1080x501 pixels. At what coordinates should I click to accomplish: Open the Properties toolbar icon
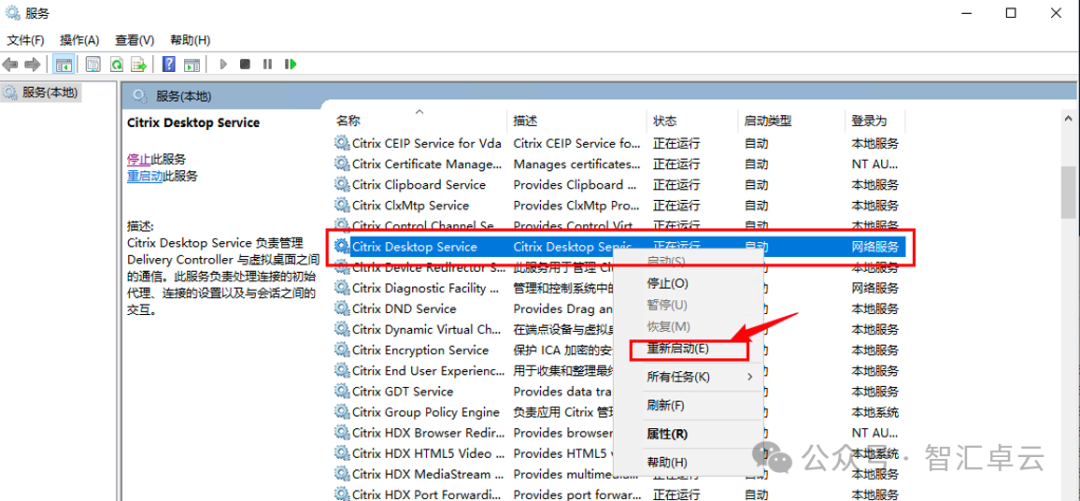pos(93,64)
